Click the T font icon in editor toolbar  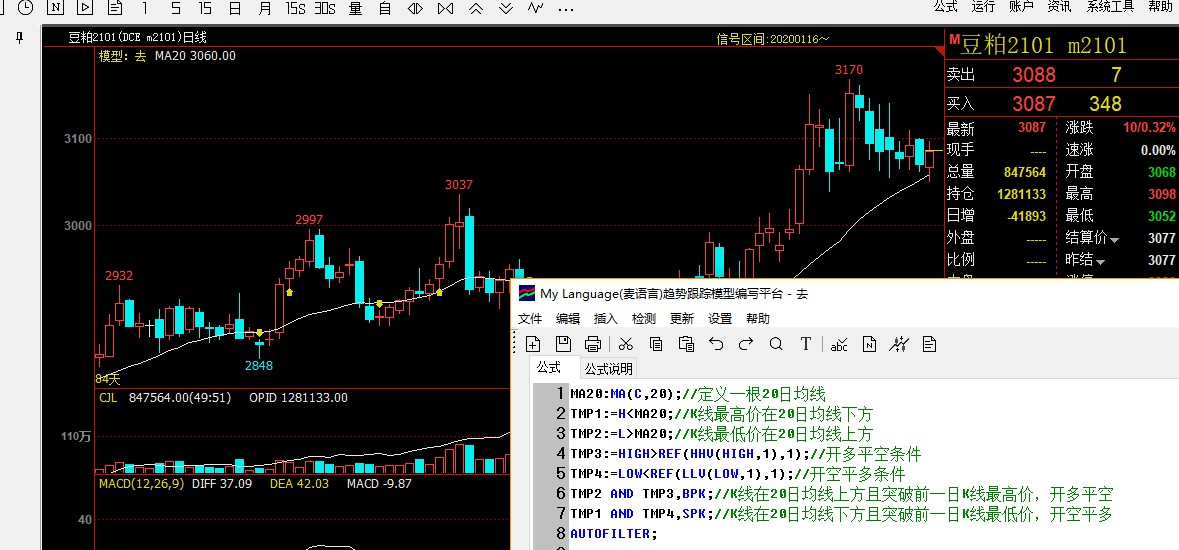806,344
